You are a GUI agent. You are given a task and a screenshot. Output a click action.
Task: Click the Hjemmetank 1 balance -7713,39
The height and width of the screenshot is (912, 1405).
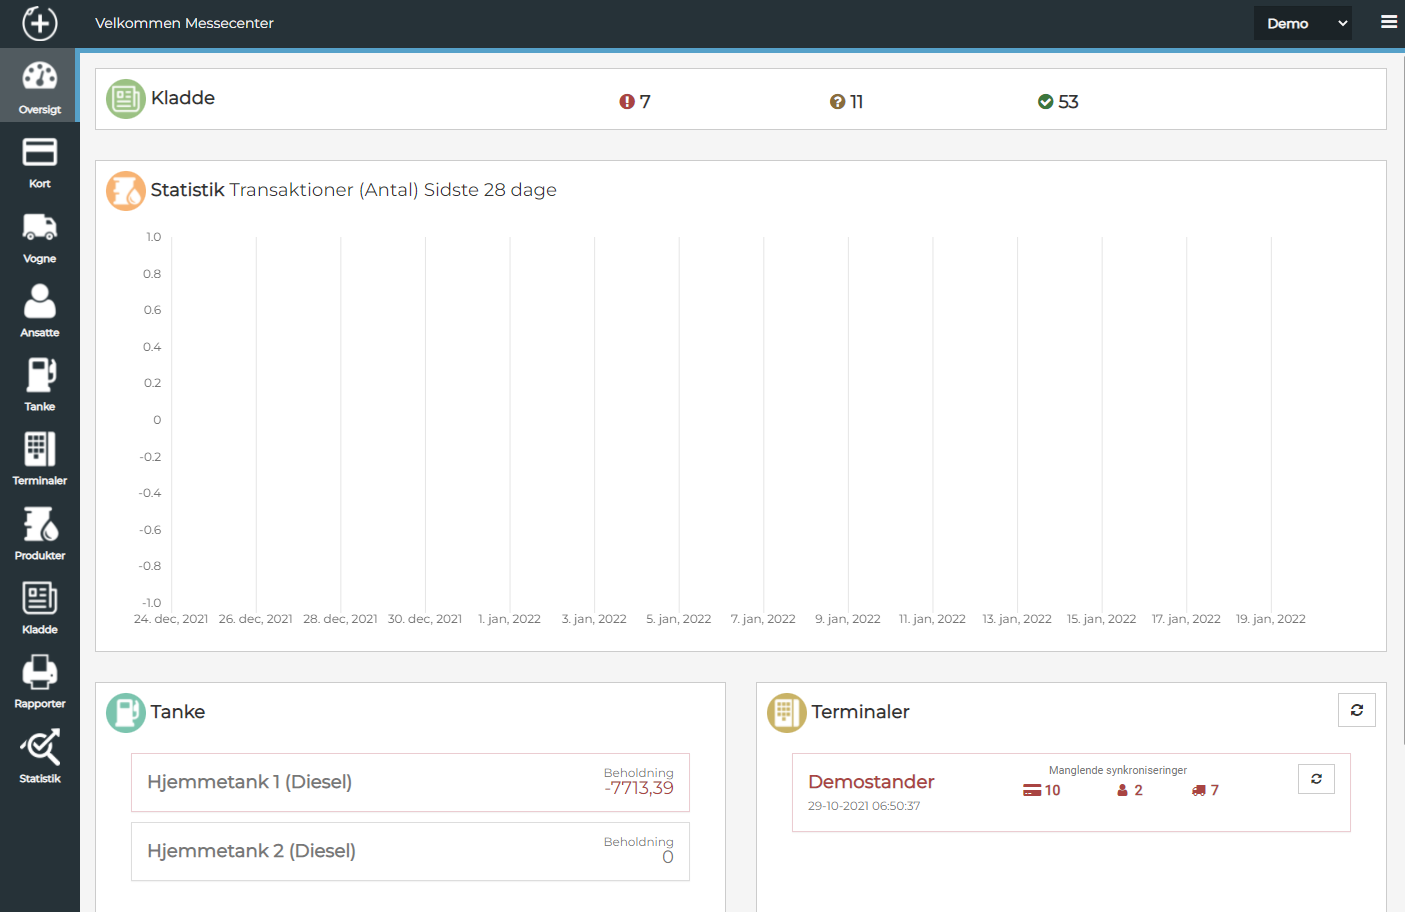[x=639, y=788]
